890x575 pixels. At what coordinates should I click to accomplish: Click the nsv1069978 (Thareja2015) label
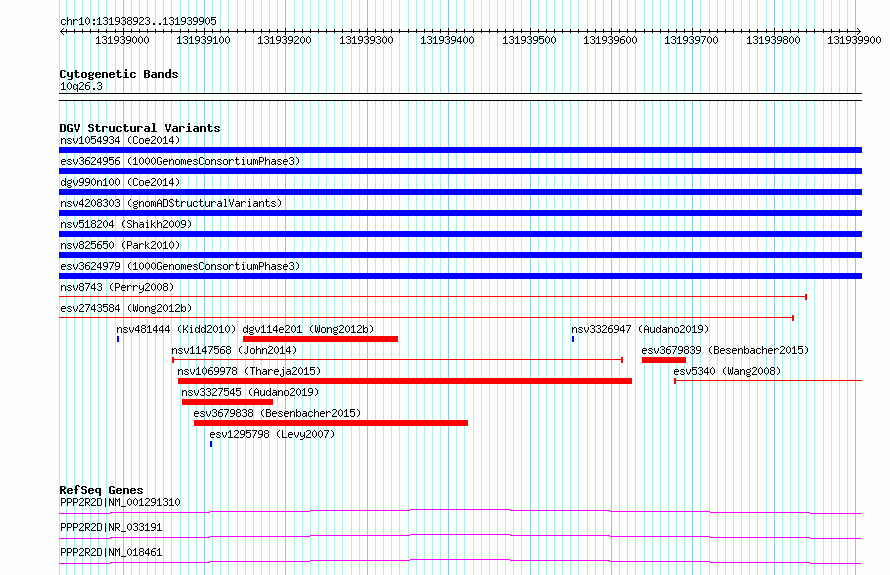(x=249, y=371)
